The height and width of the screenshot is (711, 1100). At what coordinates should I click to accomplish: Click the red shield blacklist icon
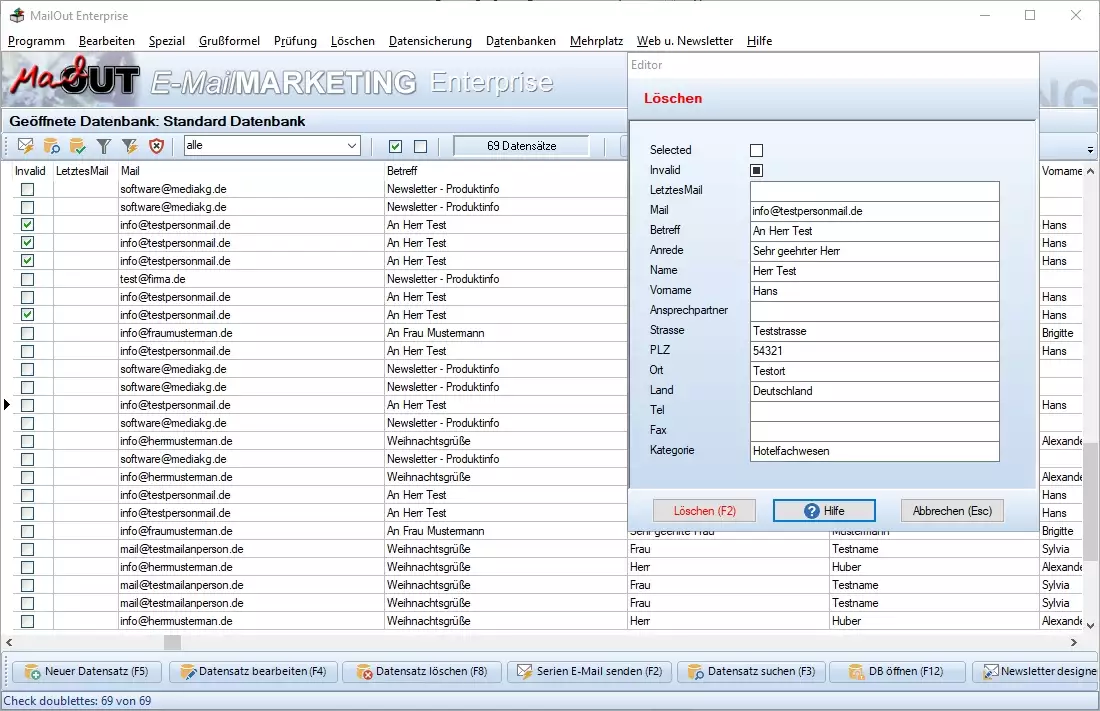click(156, 146)
